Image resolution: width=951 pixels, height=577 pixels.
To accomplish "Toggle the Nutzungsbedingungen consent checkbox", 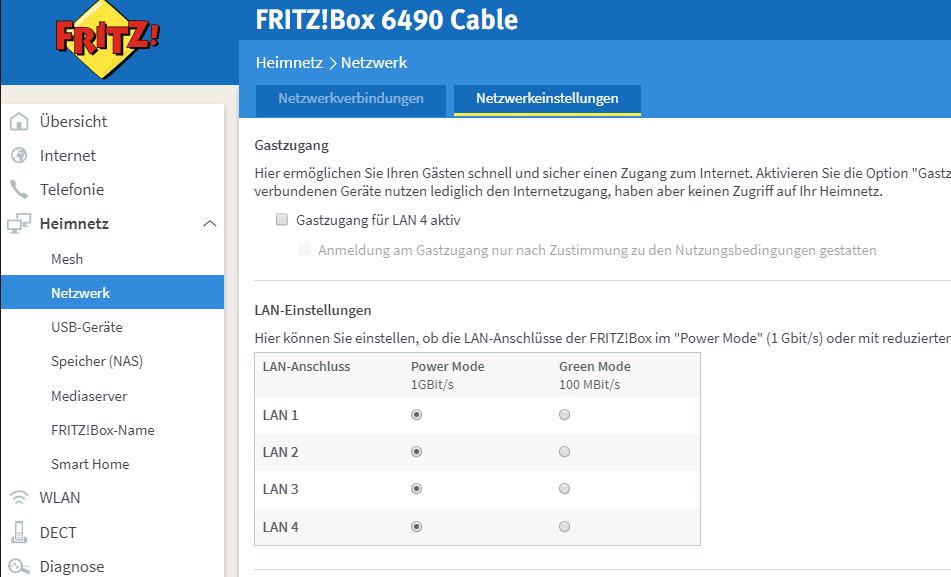I will [x=304, y=249].
